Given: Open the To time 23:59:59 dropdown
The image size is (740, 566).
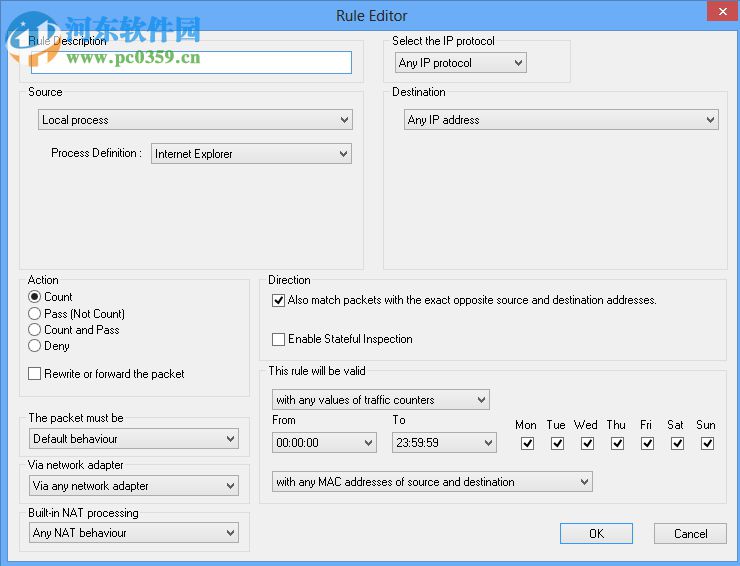Looking at the screenshot, I should click(x=444, y=443).
